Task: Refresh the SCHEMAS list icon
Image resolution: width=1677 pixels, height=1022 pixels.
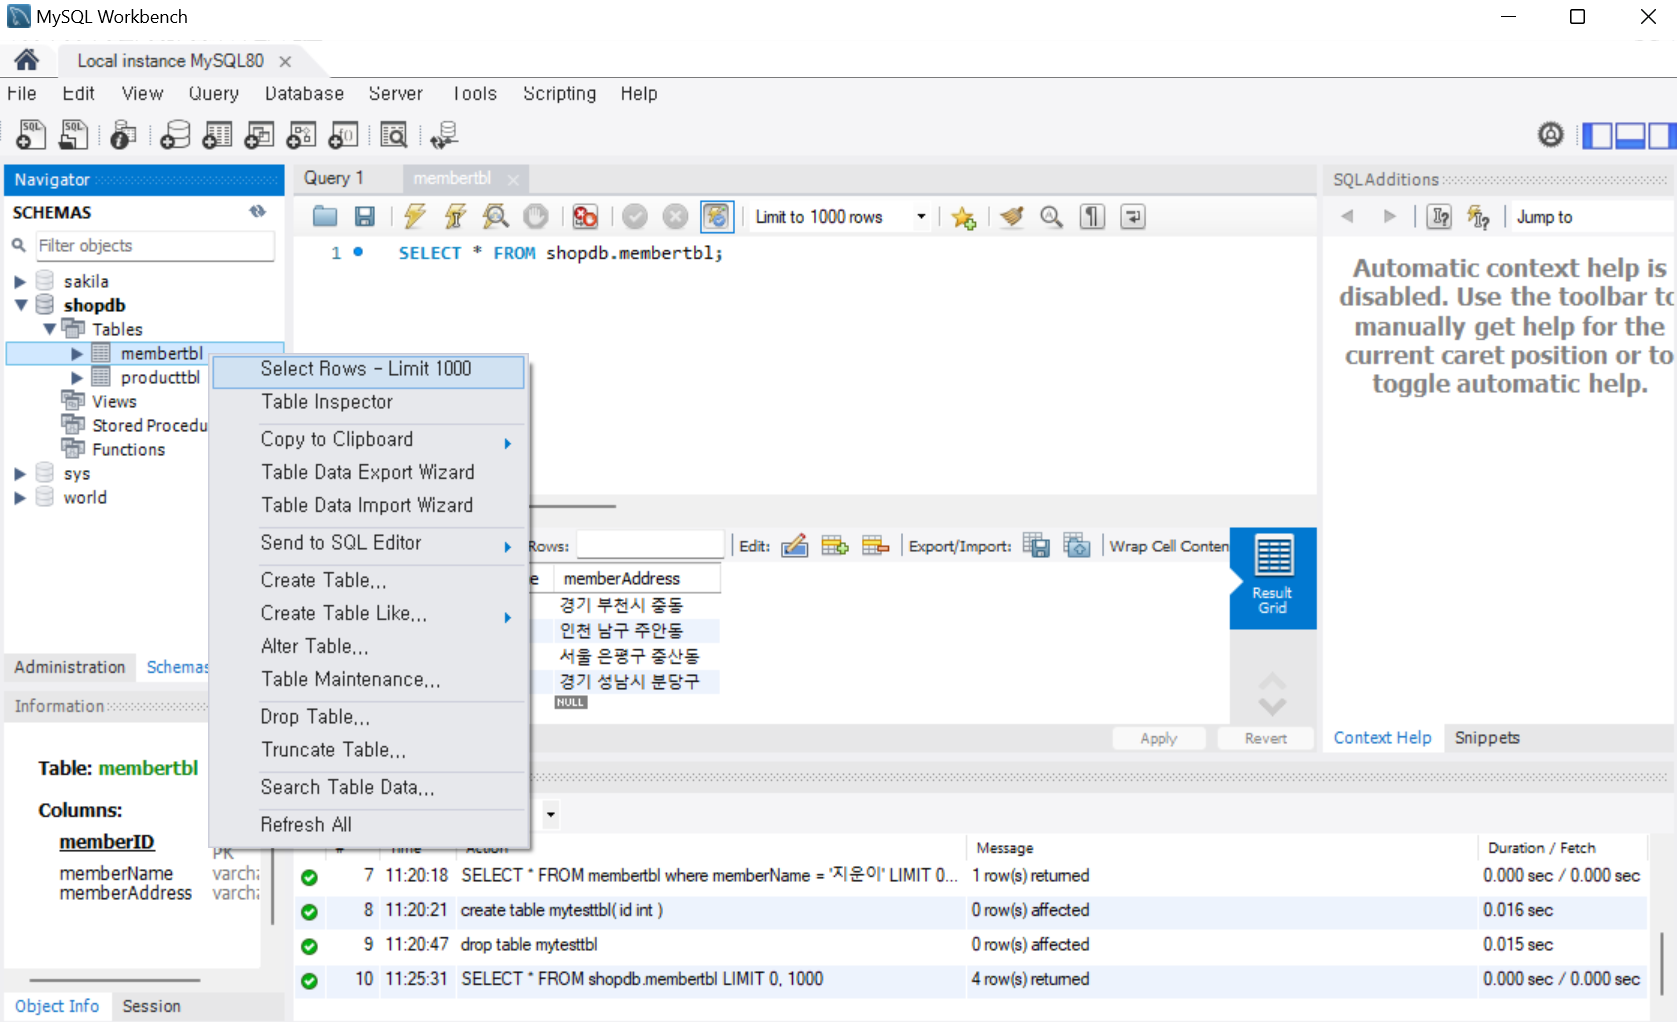Action: click(x=258, y=212)
